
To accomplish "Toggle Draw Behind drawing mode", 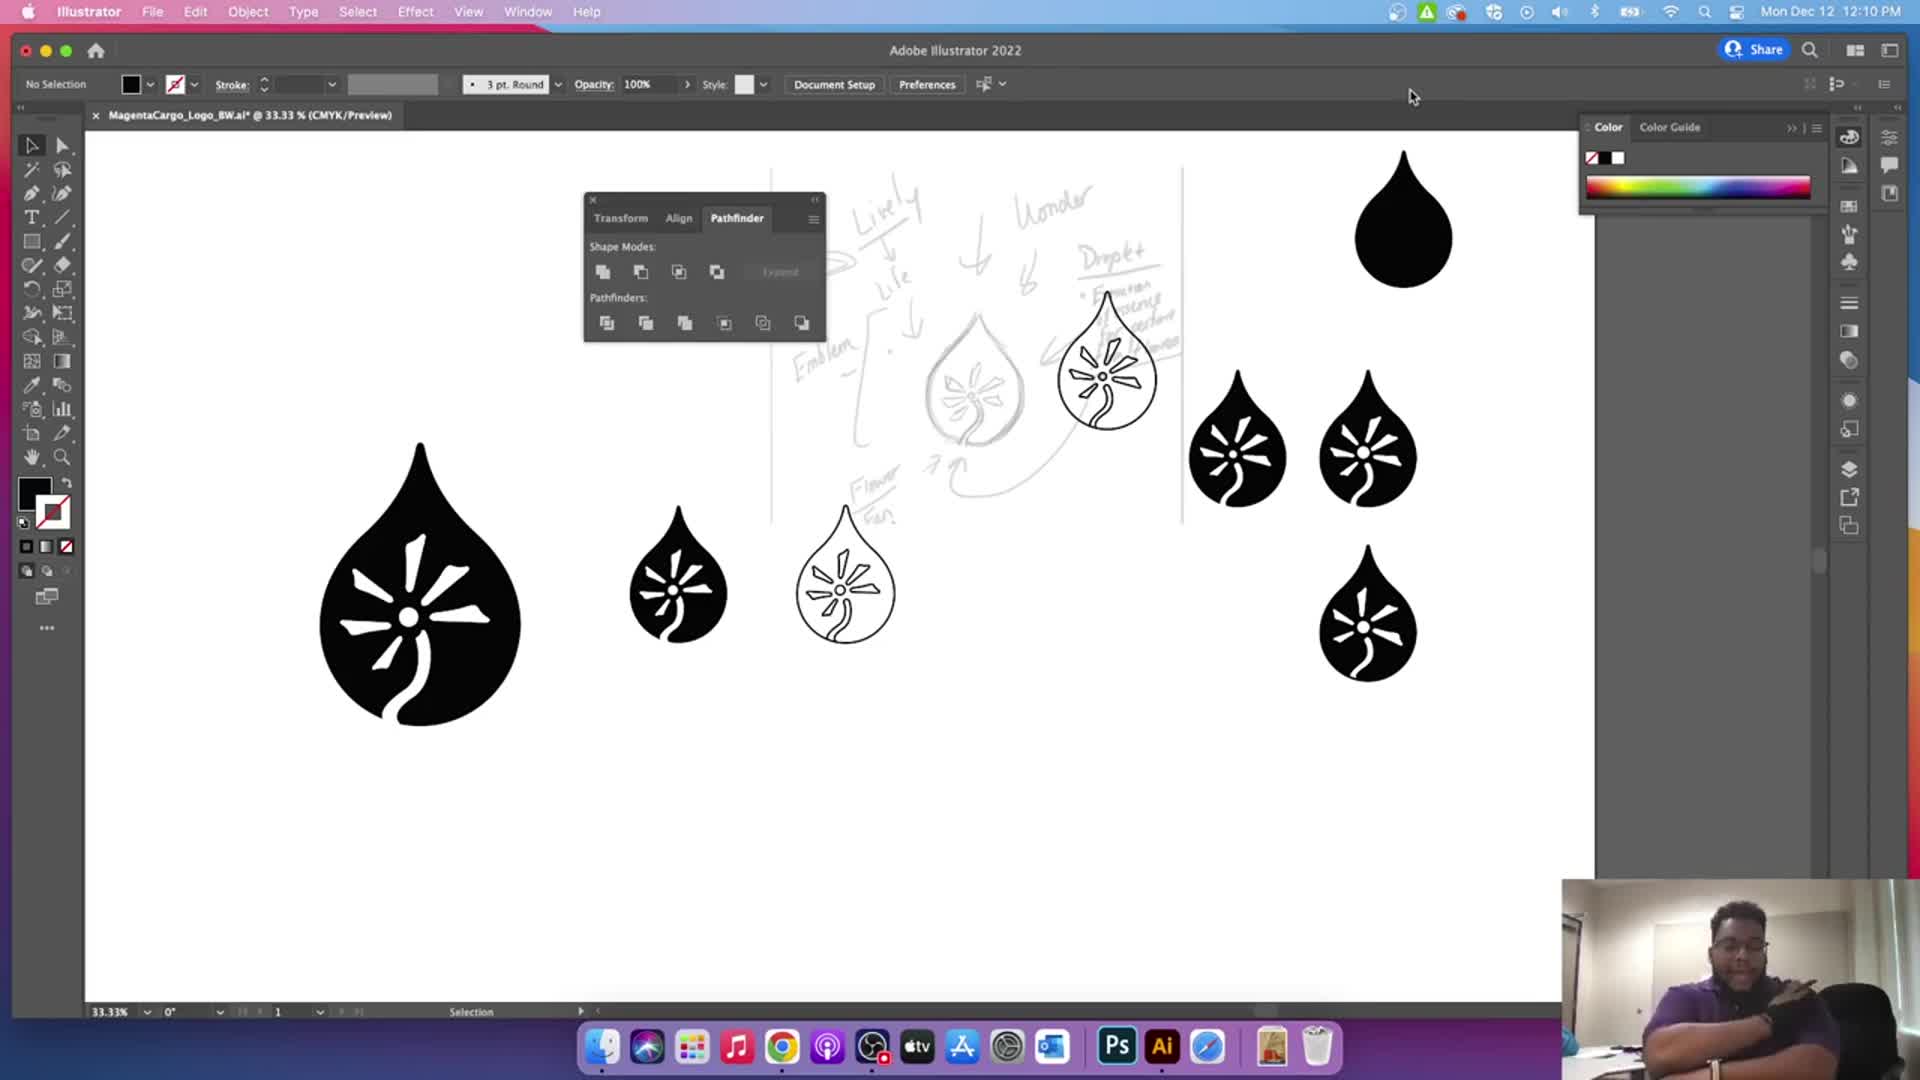I will click(x=47, y=571).
